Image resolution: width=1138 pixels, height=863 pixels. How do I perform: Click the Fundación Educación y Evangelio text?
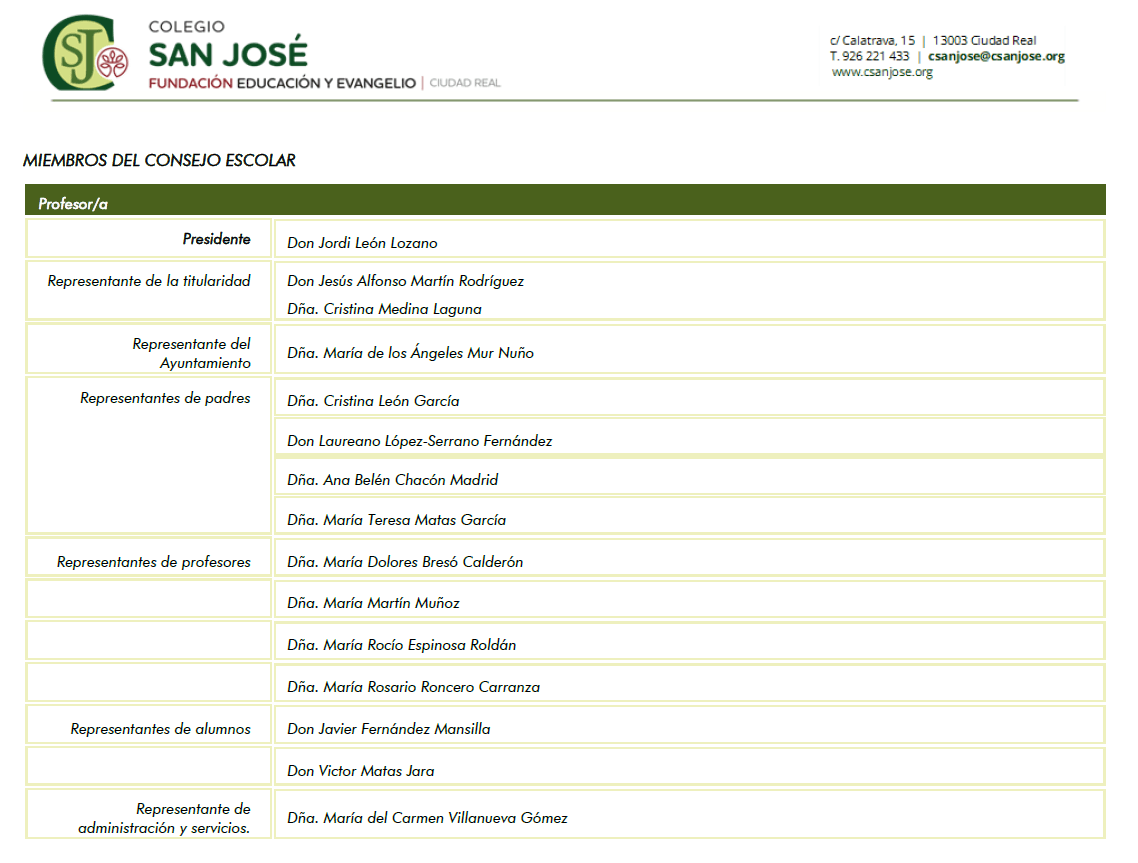coord(282,83)
